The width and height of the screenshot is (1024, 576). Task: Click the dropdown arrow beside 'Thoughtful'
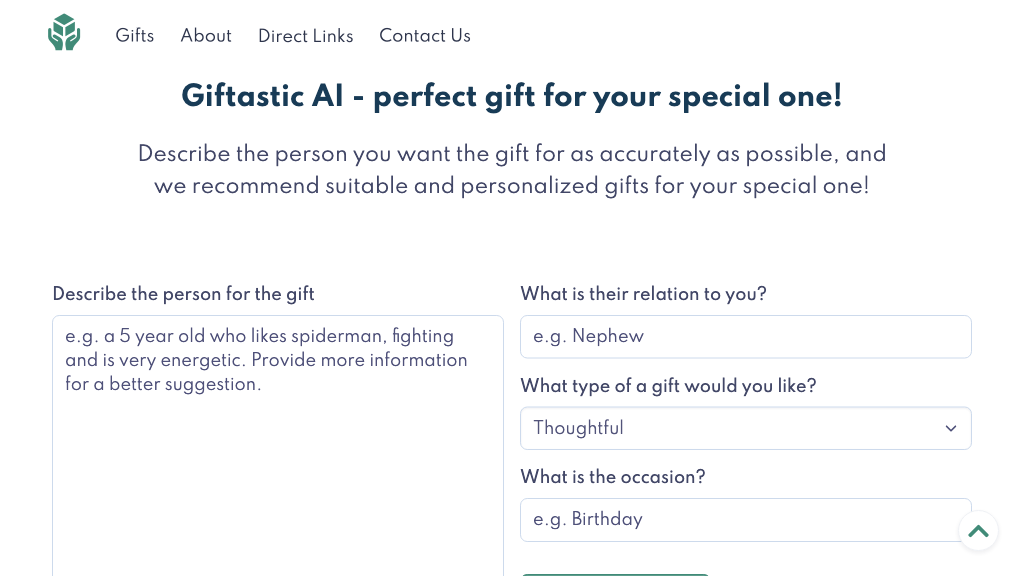pos(950,428)
